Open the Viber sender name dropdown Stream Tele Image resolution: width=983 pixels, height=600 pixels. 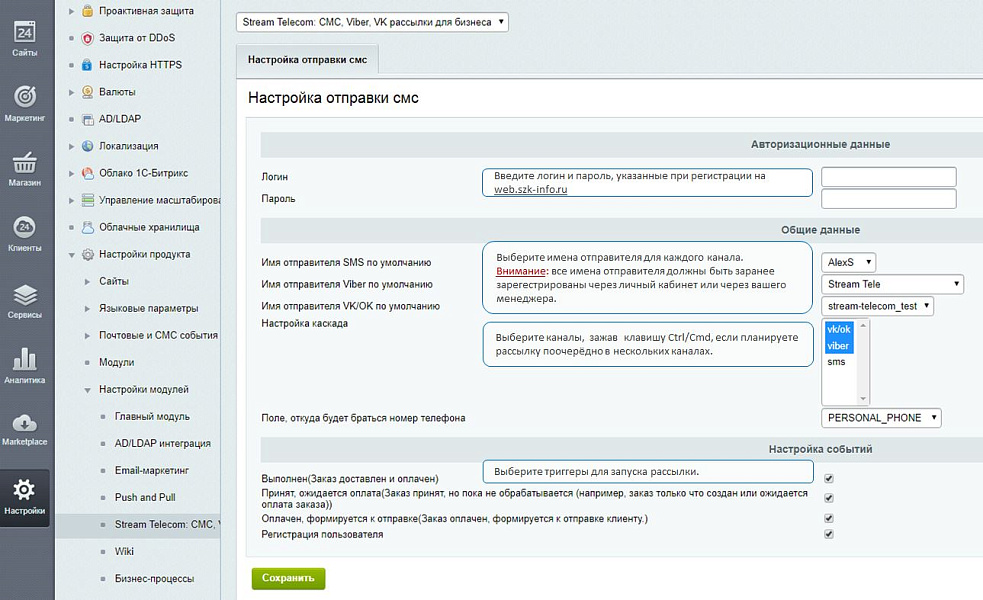point(891,284)
